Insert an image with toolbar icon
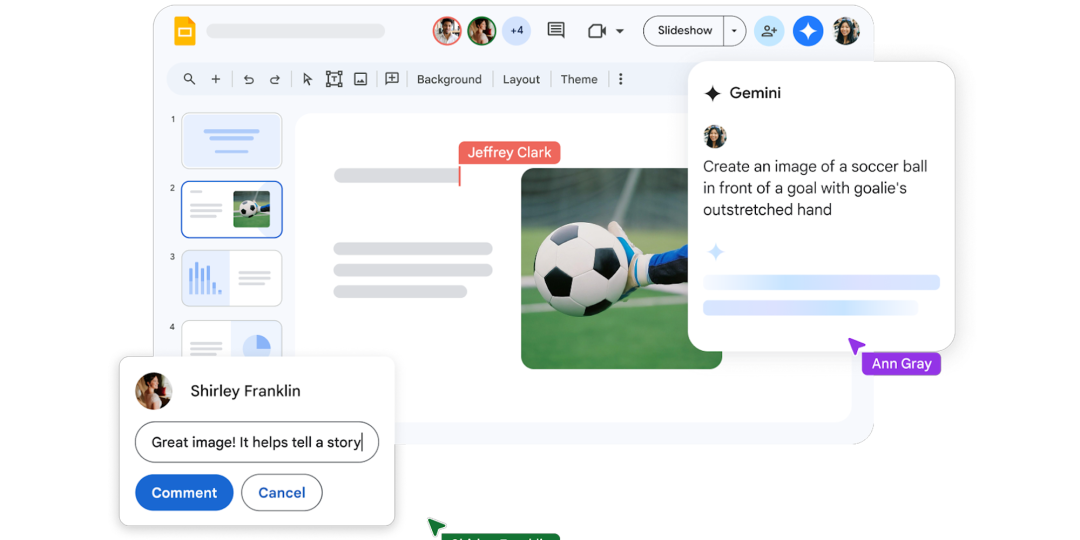This screenshot has width=1080, height=540. pos(361,79)
